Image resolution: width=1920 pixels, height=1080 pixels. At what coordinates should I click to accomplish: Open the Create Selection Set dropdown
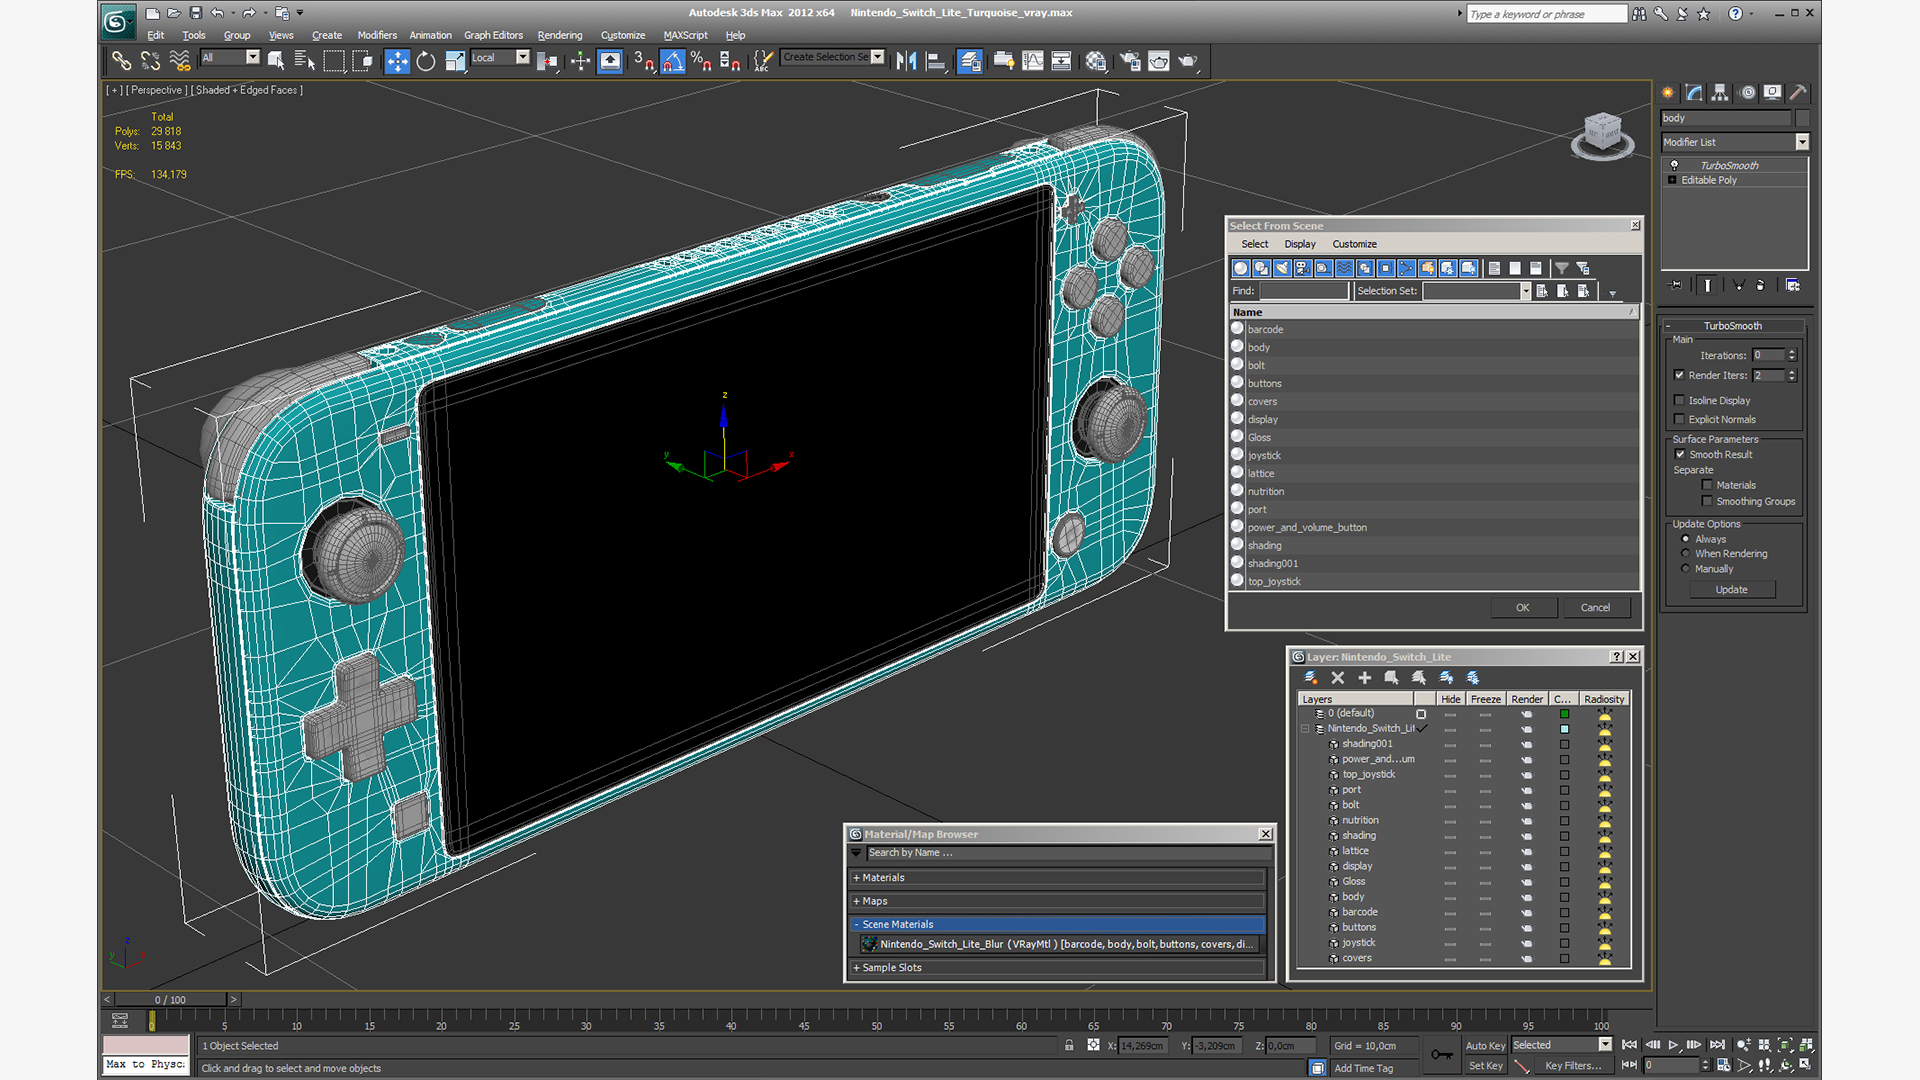[x=878, y=57]
